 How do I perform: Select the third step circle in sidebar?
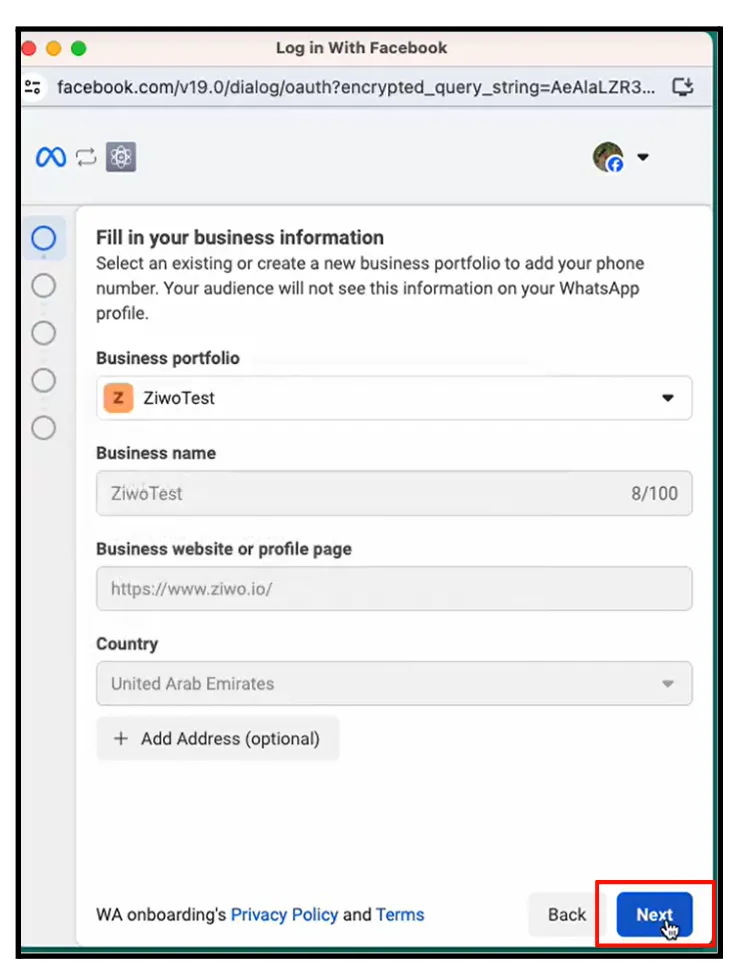pyautogui.click(x=43, y=333)
